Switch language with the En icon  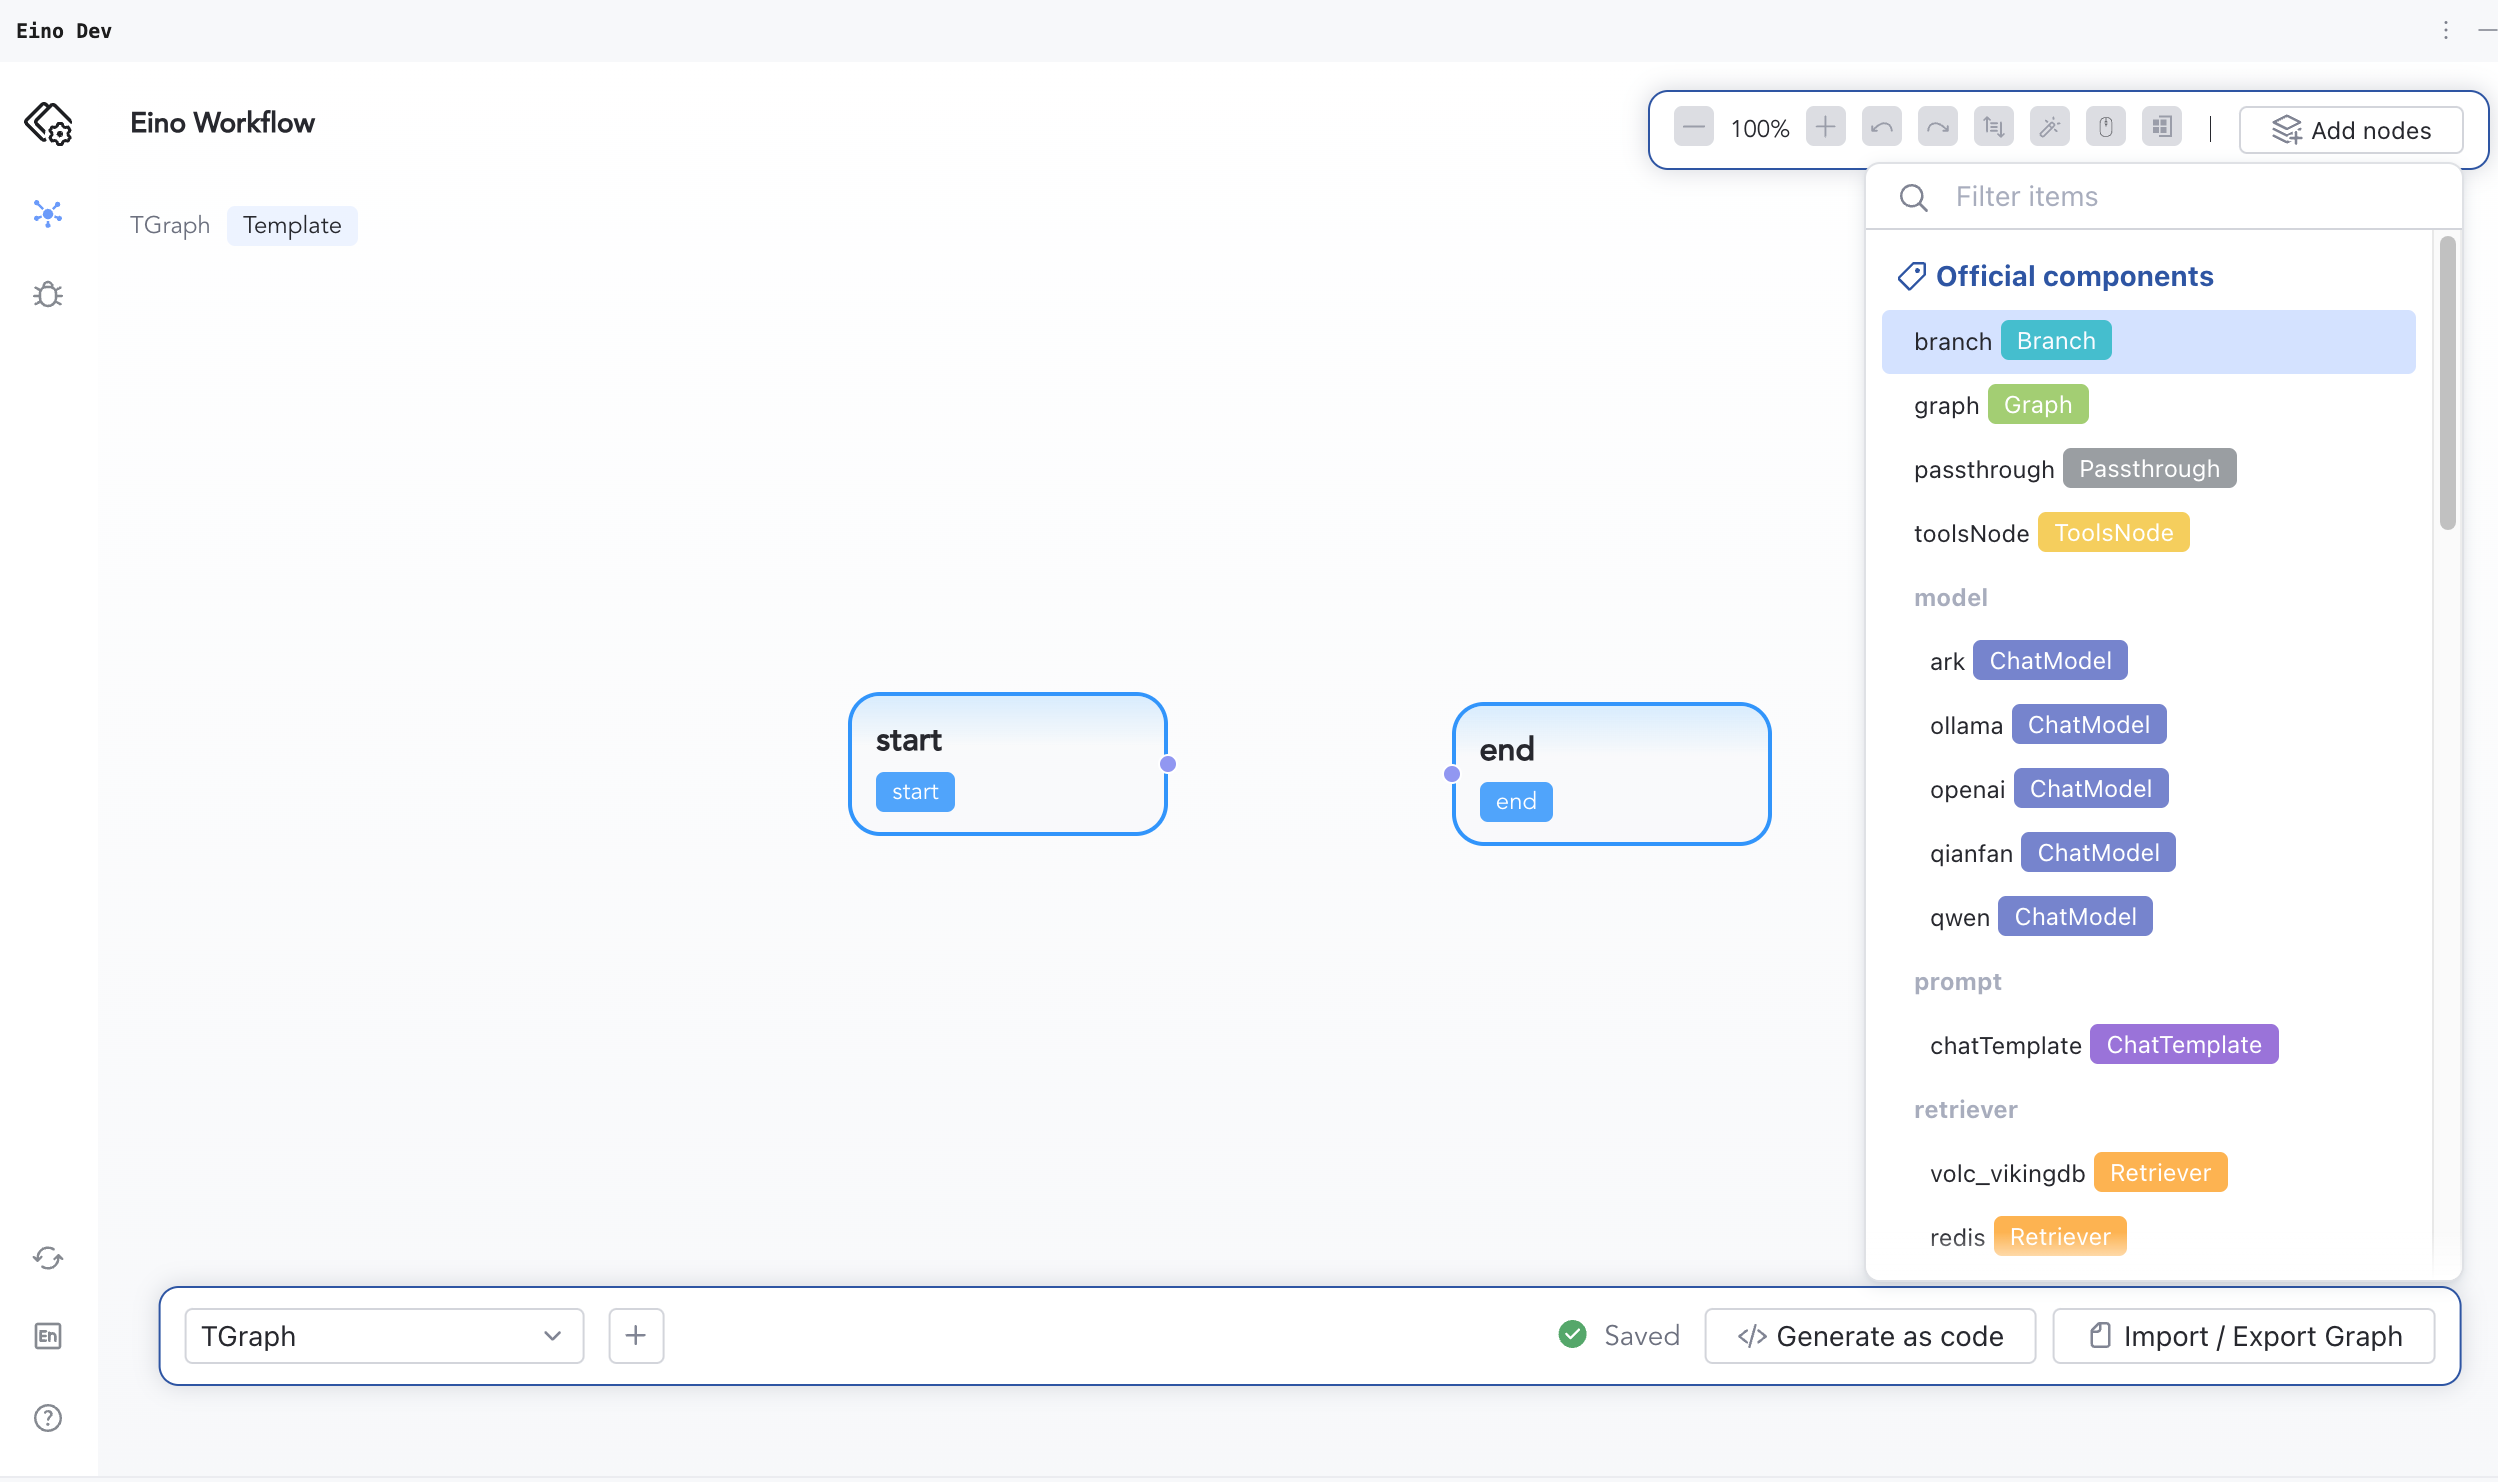click(48, 1336)
